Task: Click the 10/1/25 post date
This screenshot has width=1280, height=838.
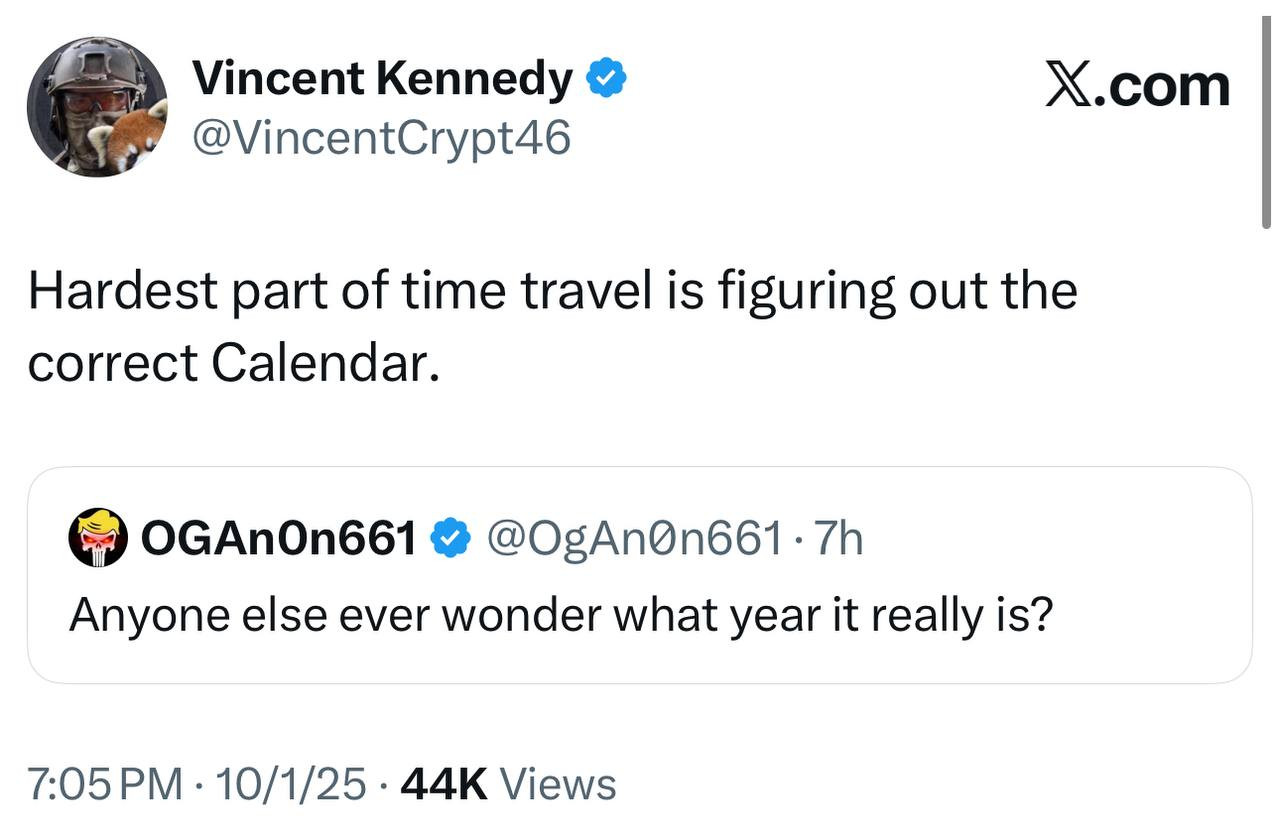Action: coord(292,784)
